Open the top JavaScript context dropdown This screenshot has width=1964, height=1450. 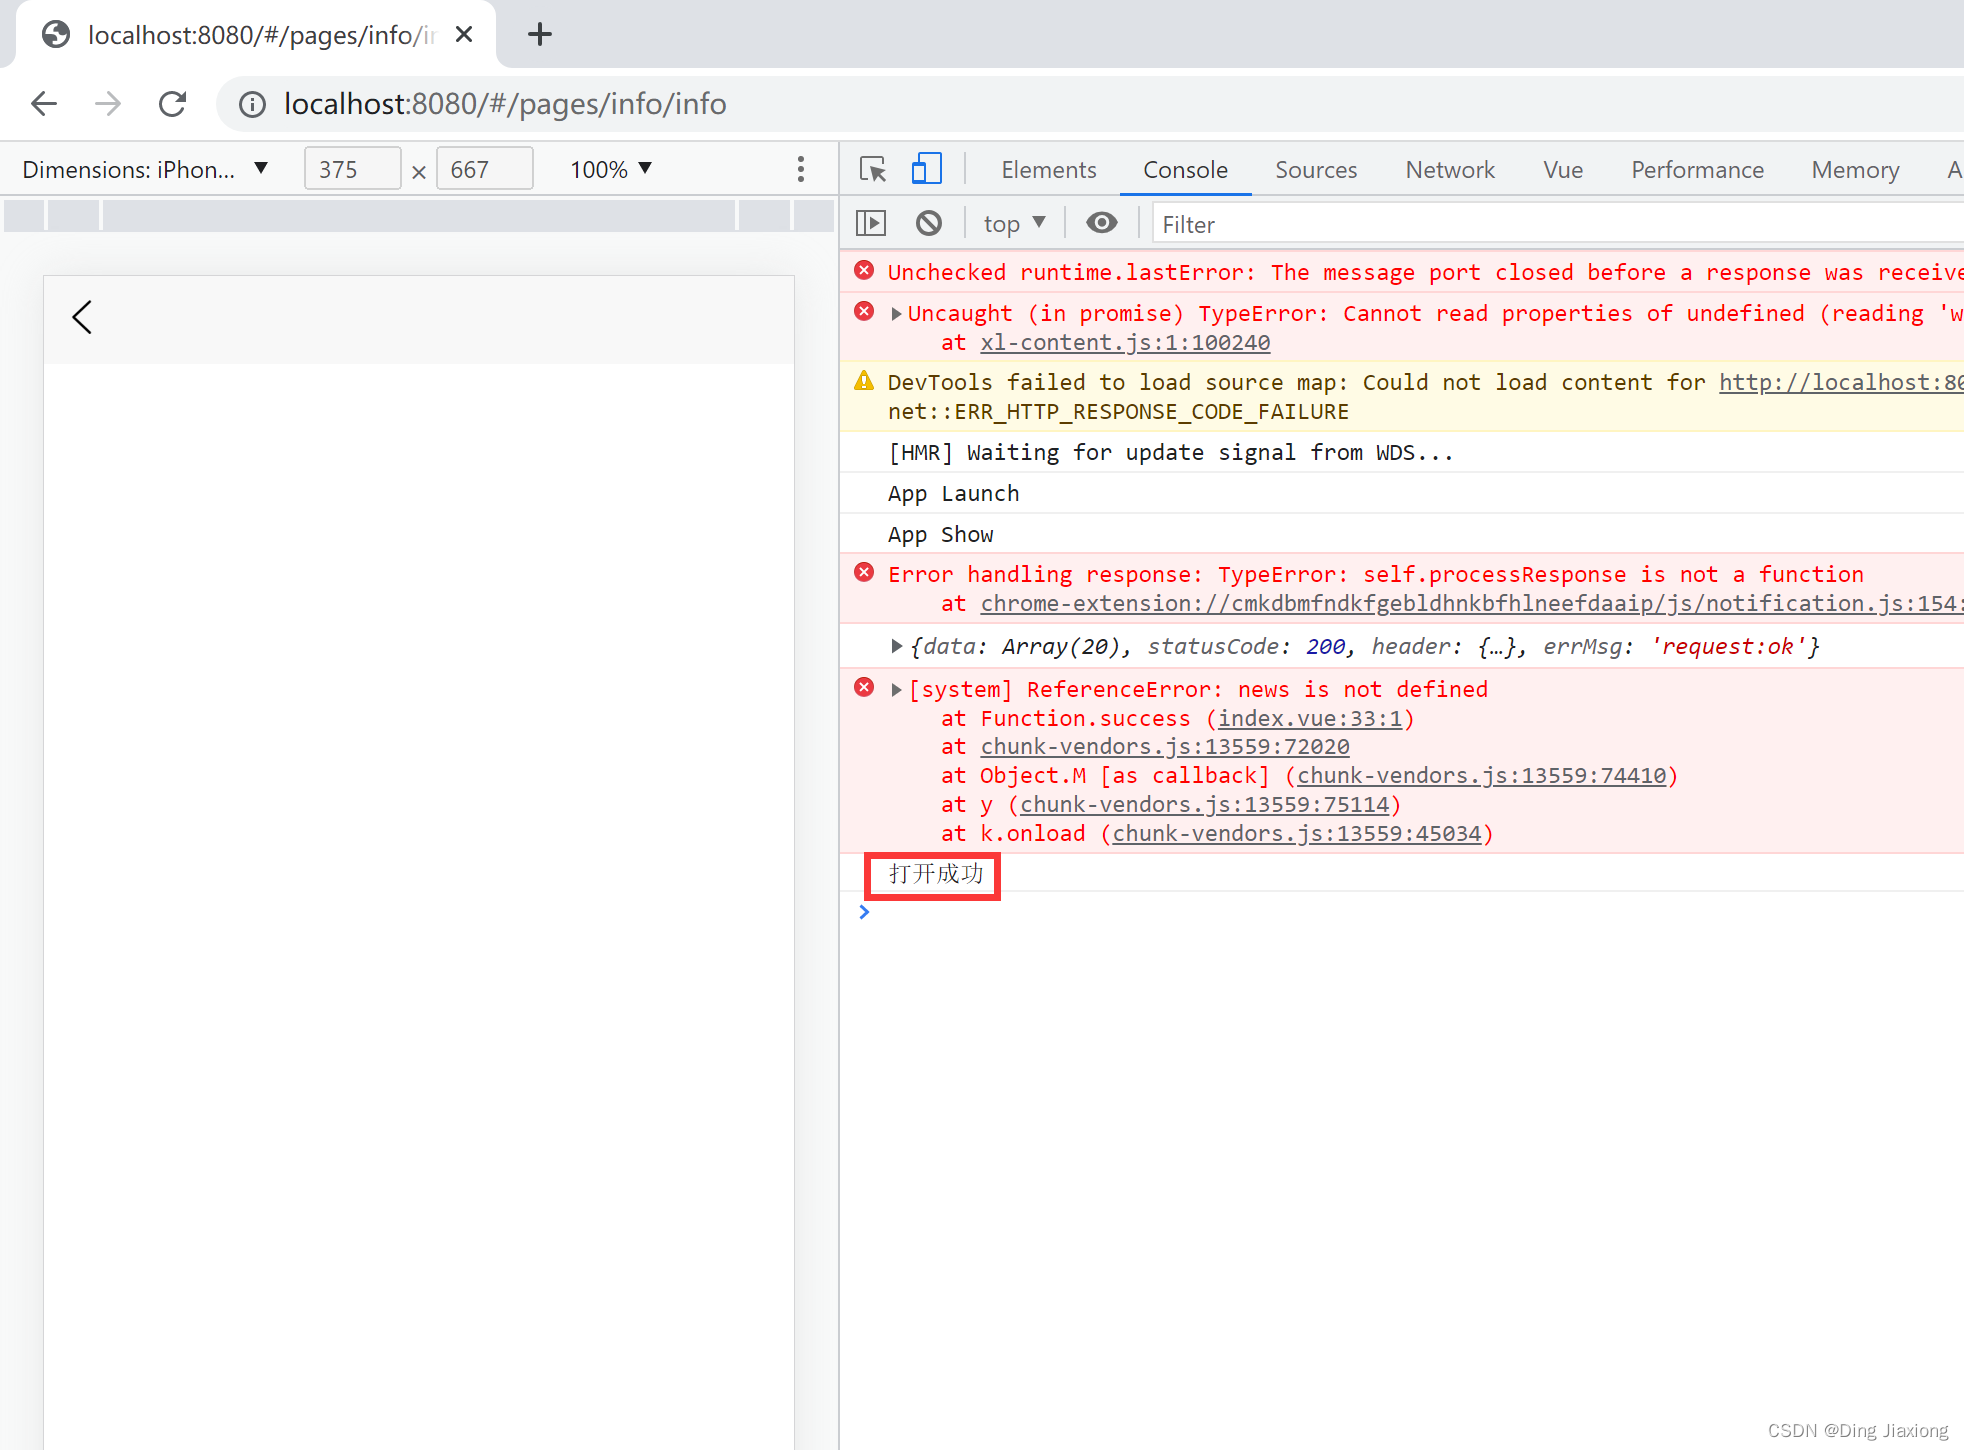pyautogui.click(x=1013, y=223)
